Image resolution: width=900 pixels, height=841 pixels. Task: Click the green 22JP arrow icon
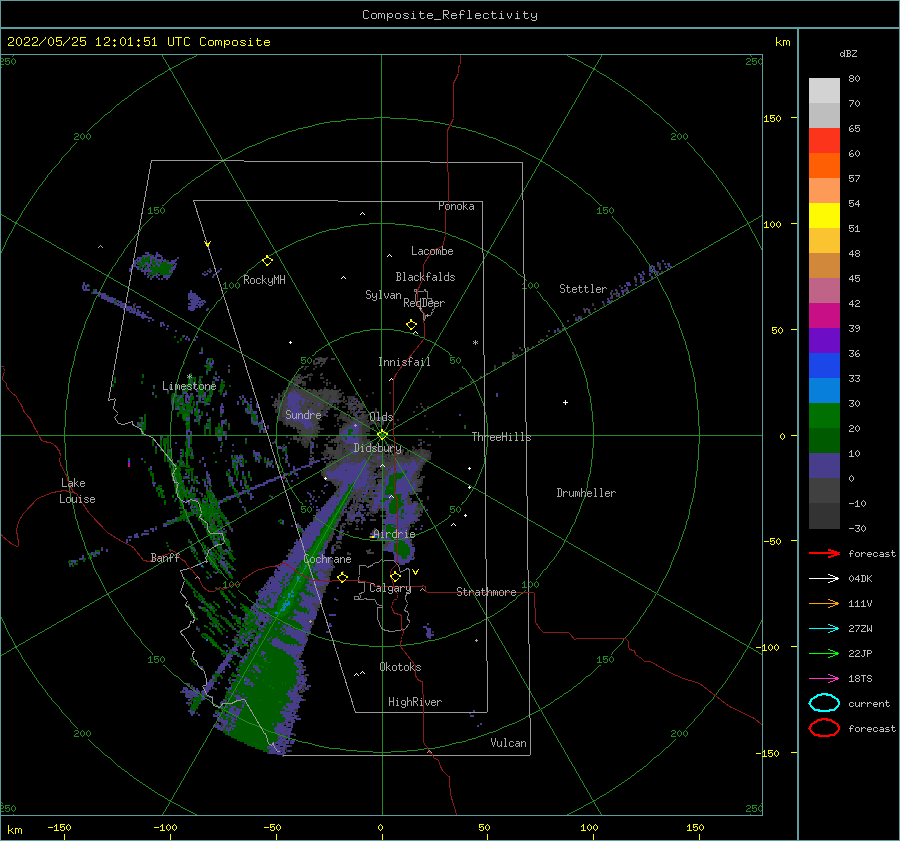[x=824, y=653]
